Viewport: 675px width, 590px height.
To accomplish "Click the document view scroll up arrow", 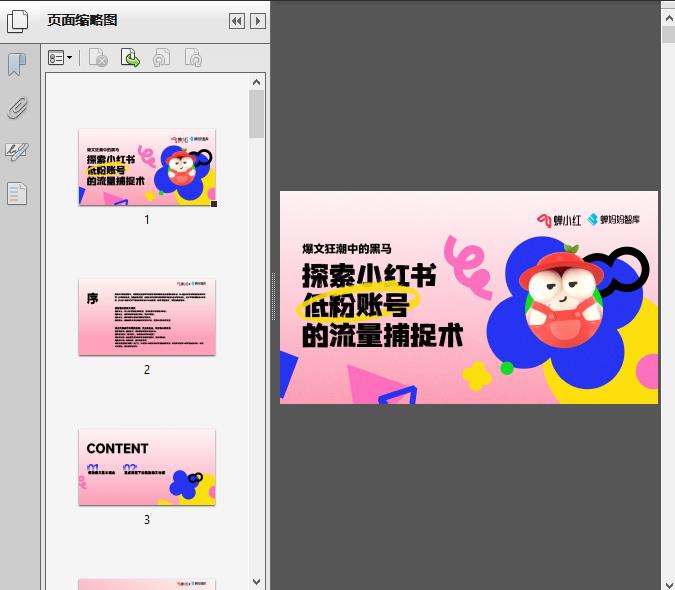I will tap(669, 19).
